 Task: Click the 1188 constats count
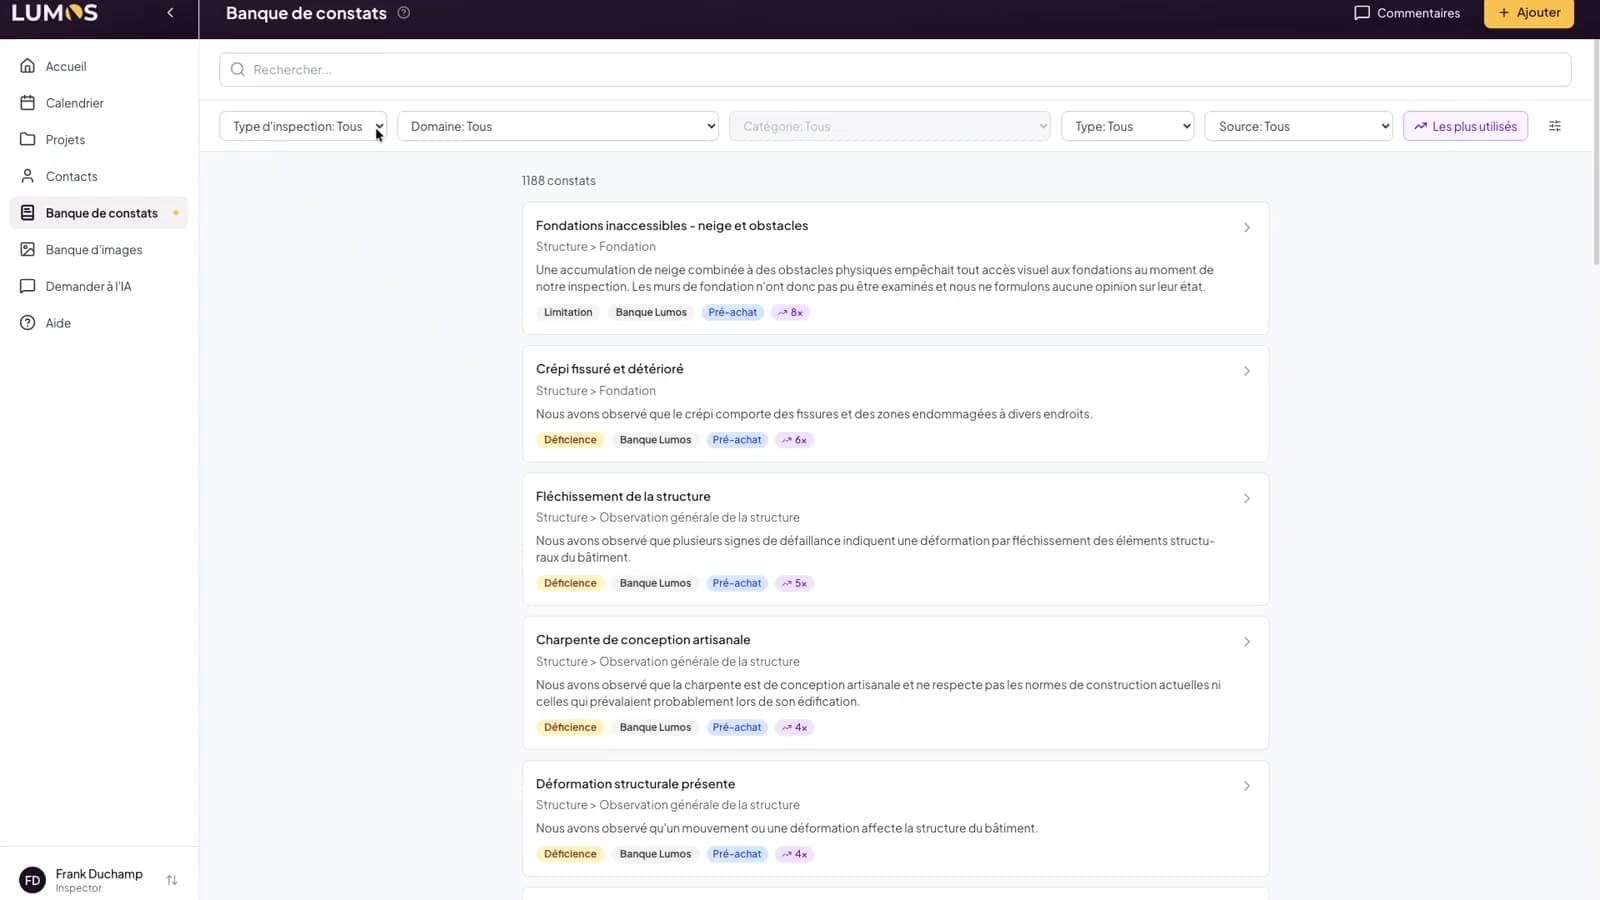(x=558, y=181)
